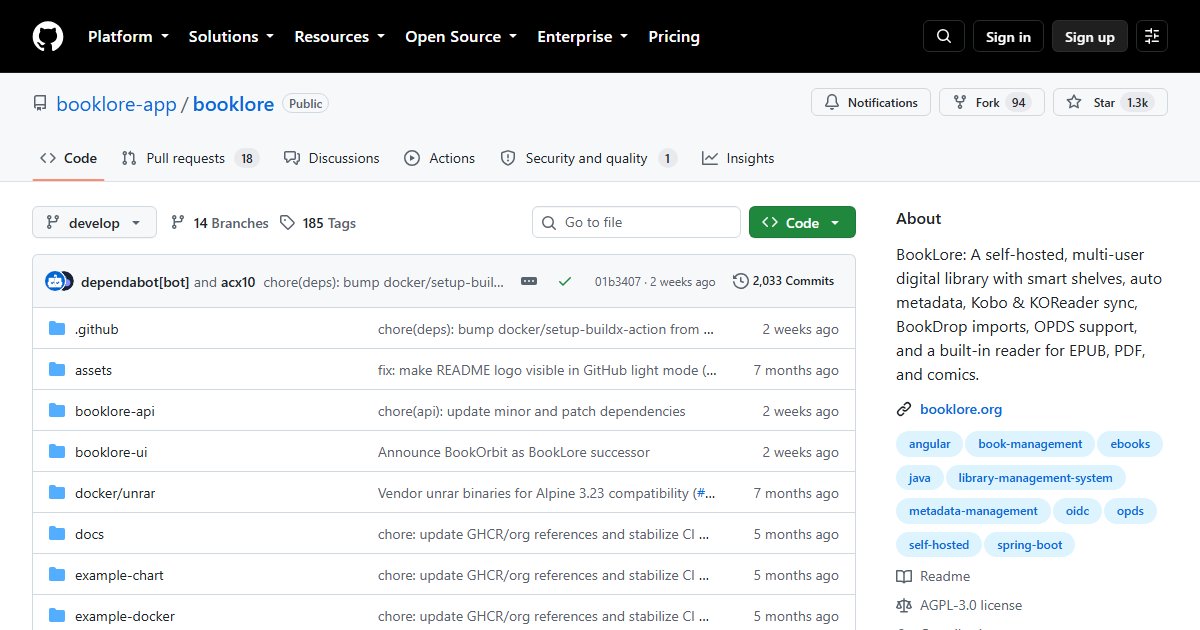Click the Sign in button
This screenshot has width=1200, height=630.
click(1008, 37)
